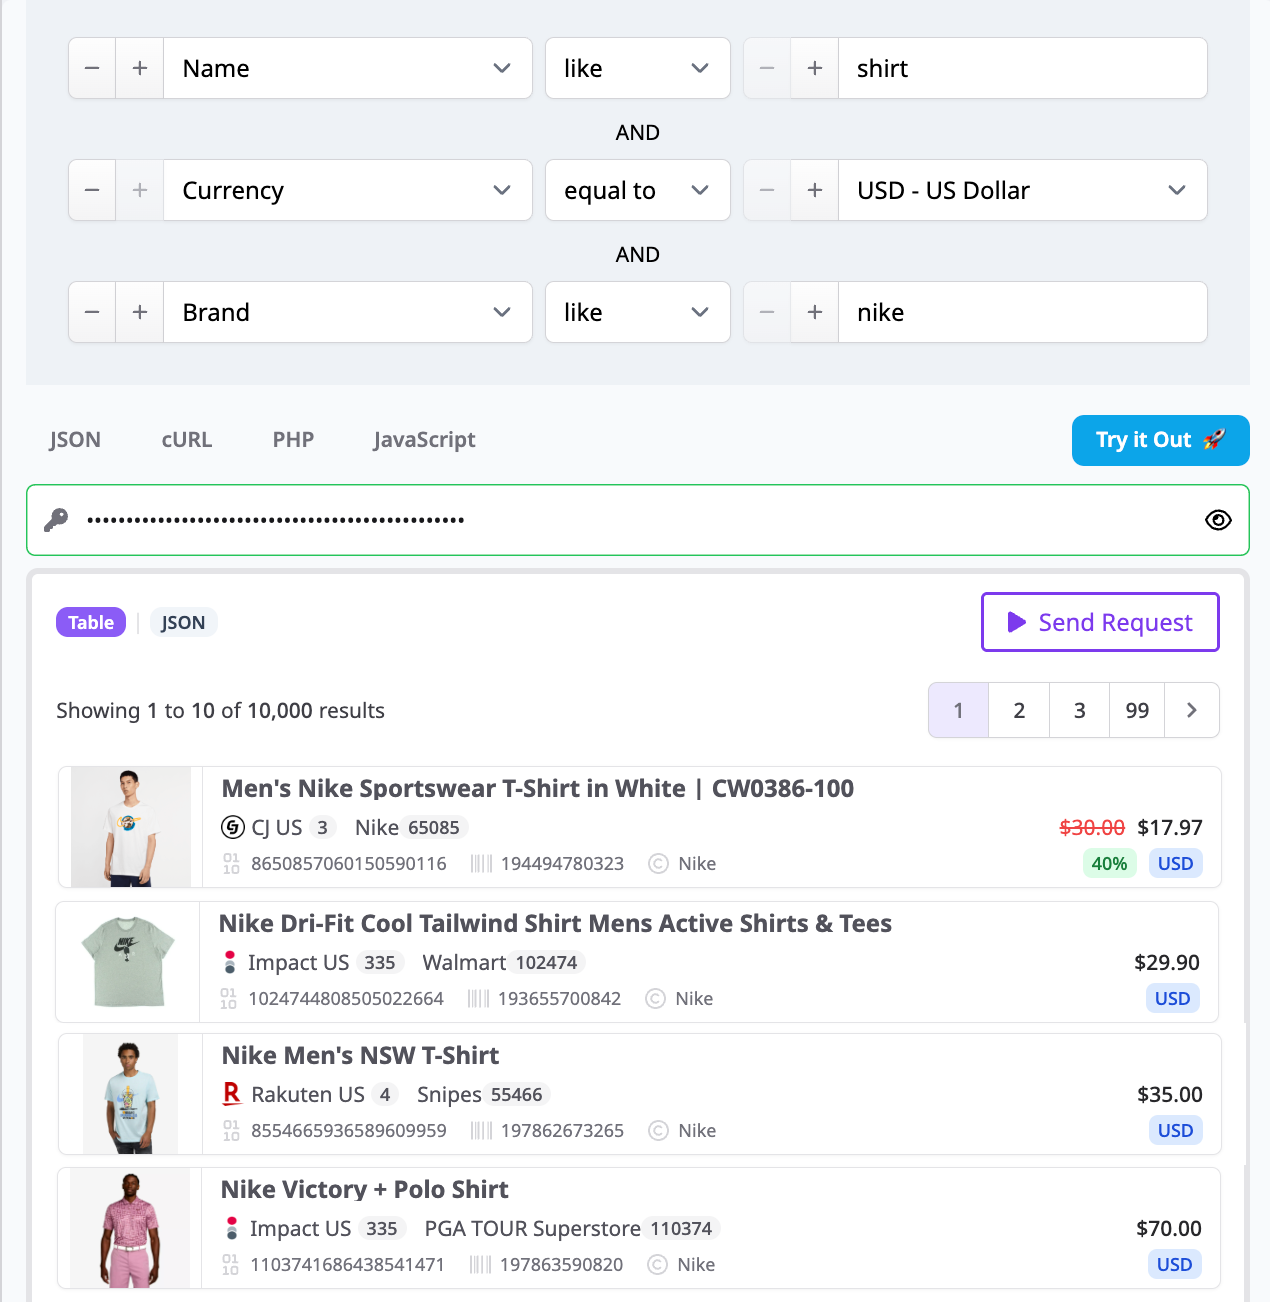Viewport: 1270px width, 1302px height.
Task: Select the cURL code tab
Action: tap(187, 440)
